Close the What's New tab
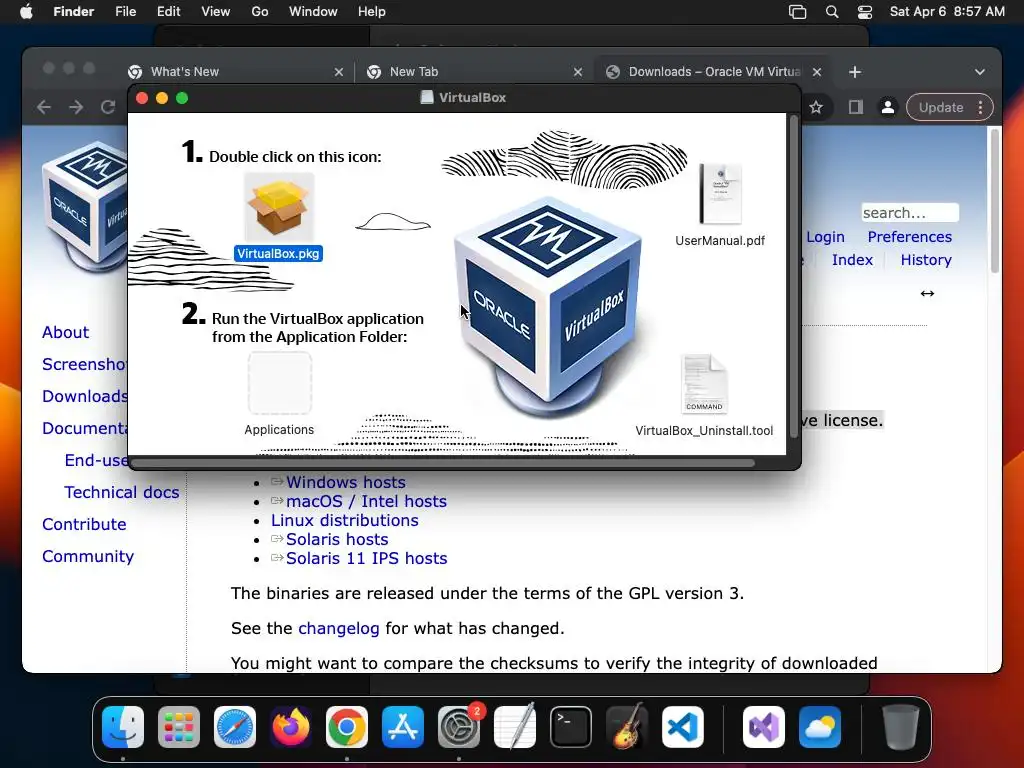The image size is (1024, 768). [338, 72]
